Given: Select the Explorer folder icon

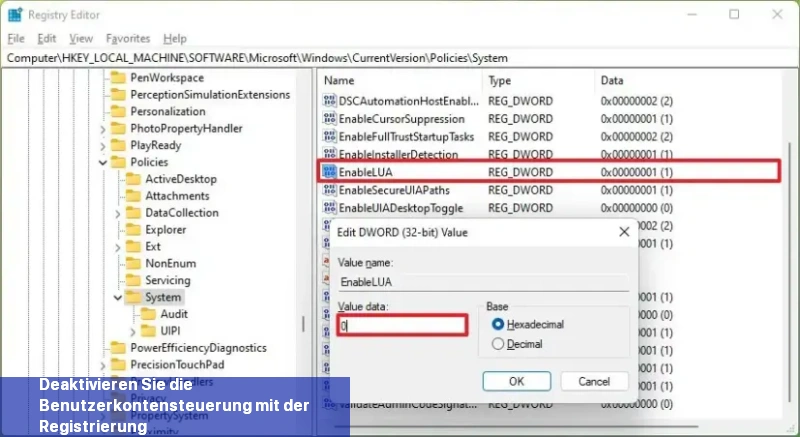Looking at the screenshot, I should click(133, 229).
